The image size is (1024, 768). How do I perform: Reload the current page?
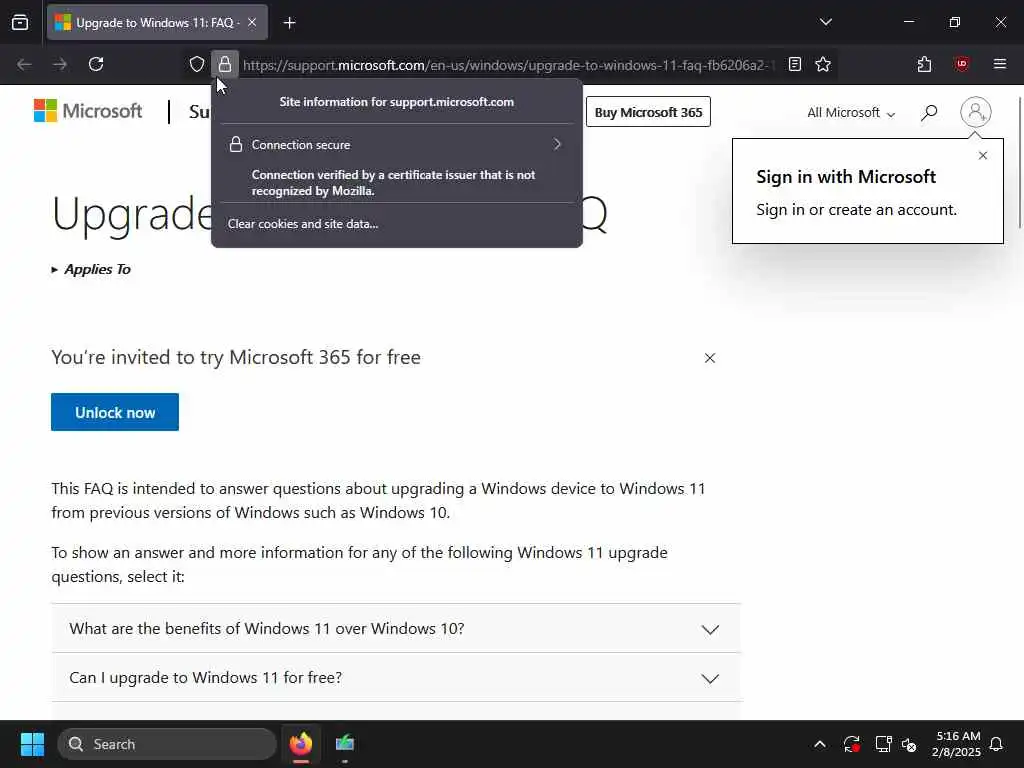click(96, 64)
